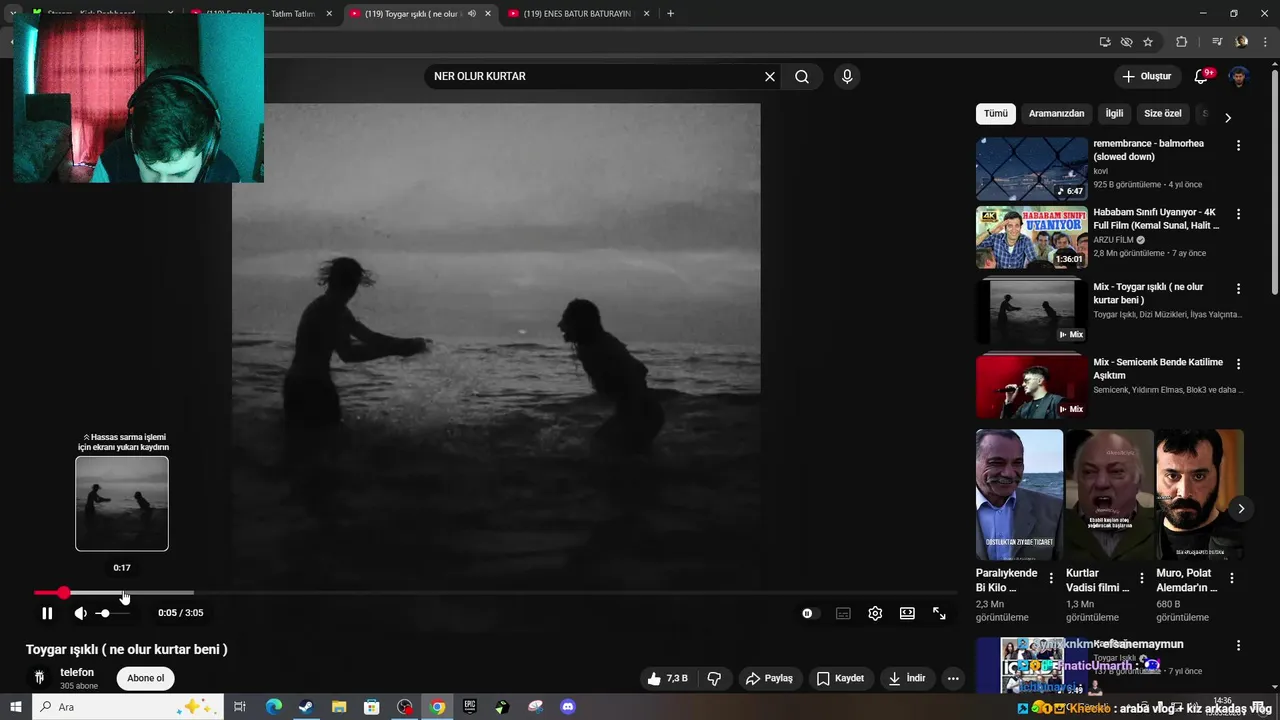Switch to the ENES BATUR BATURAYIN browser tab
Image resolution: width=1280 pixels, height=720 pixels.
[x=579, y=14]
